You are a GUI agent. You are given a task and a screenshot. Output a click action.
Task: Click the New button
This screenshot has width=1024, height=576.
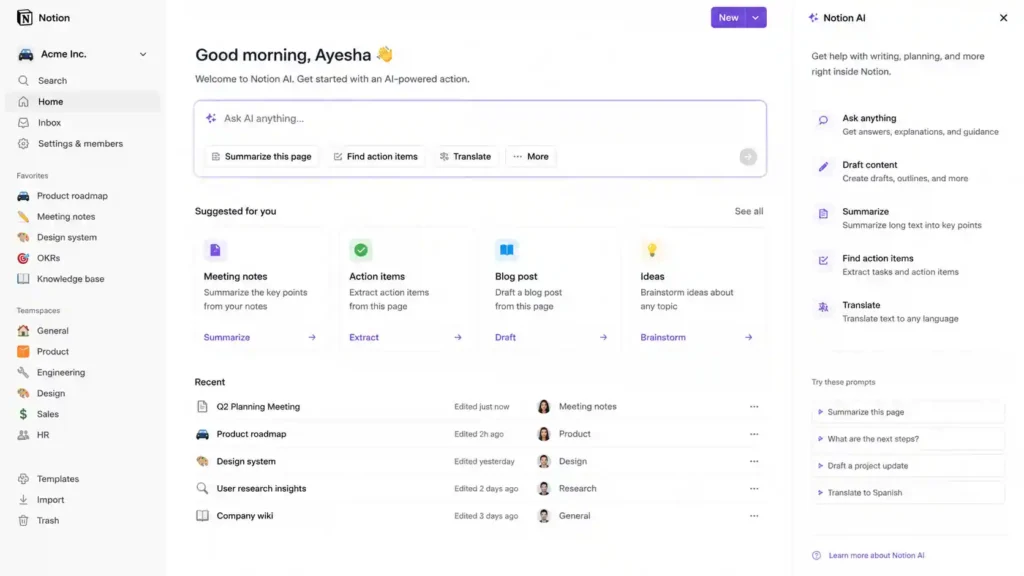(728, 18)
